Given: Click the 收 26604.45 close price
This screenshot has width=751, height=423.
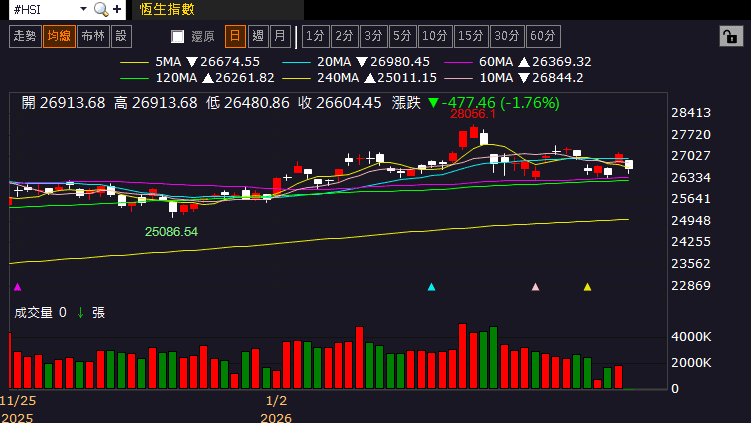Looking at the screenshot, I should coord(340,103).
